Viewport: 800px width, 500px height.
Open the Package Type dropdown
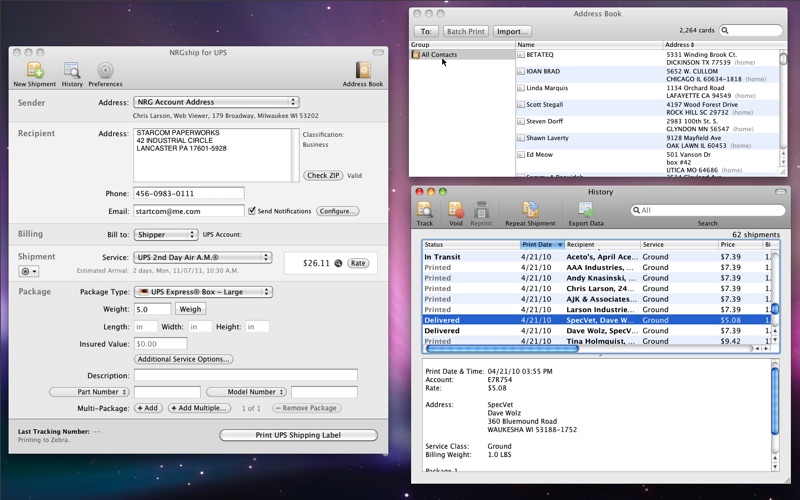coord(203,292)
